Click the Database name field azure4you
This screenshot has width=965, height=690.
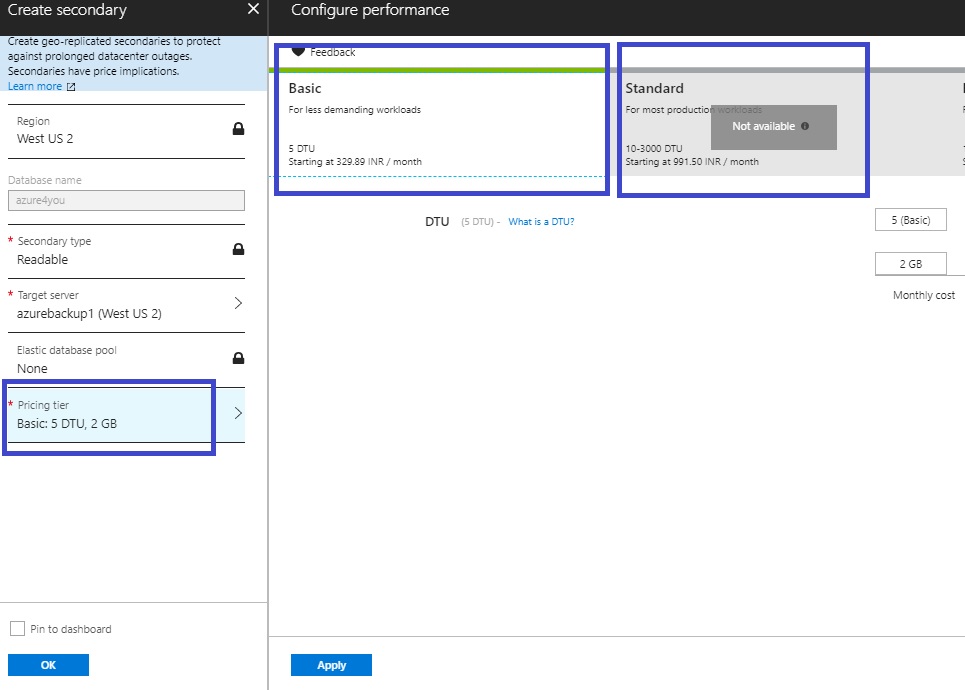pos(126,200)
